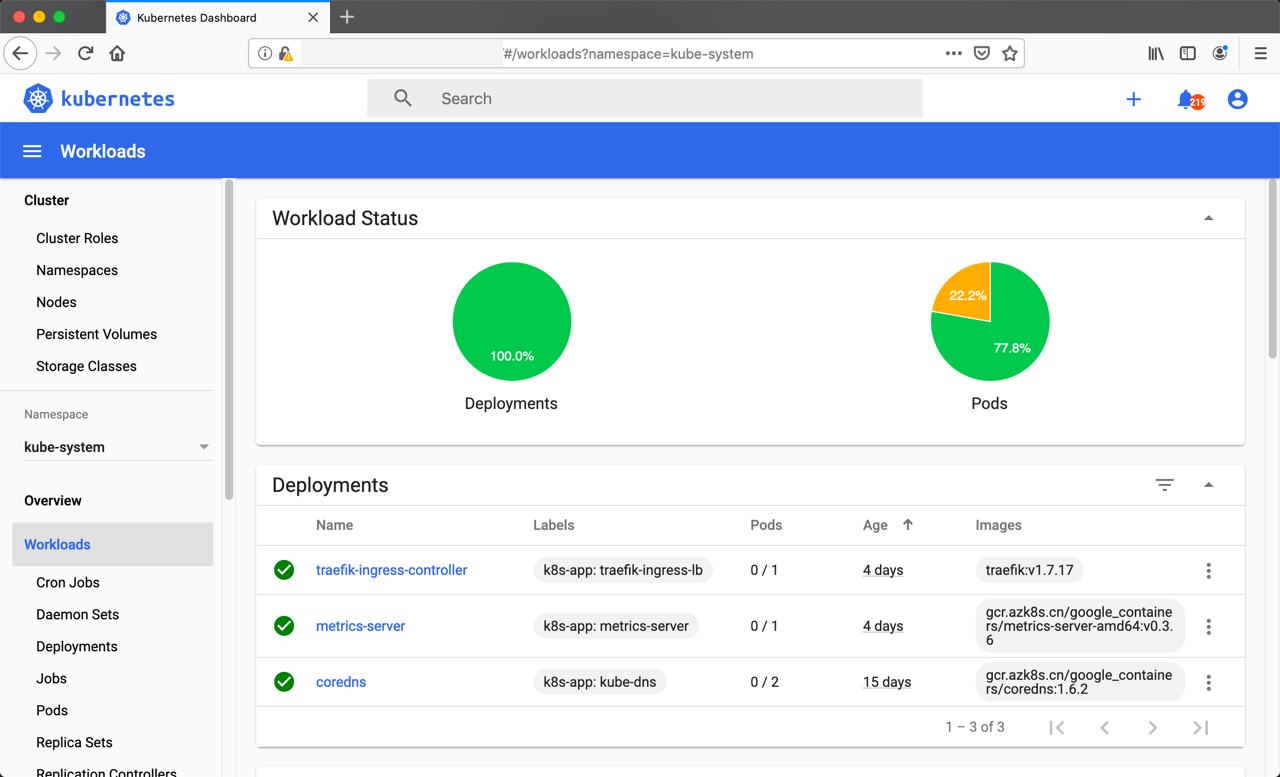Open actions menu for traefik-ingress-controller row
1280x777 pixels.
(1208, 570)
